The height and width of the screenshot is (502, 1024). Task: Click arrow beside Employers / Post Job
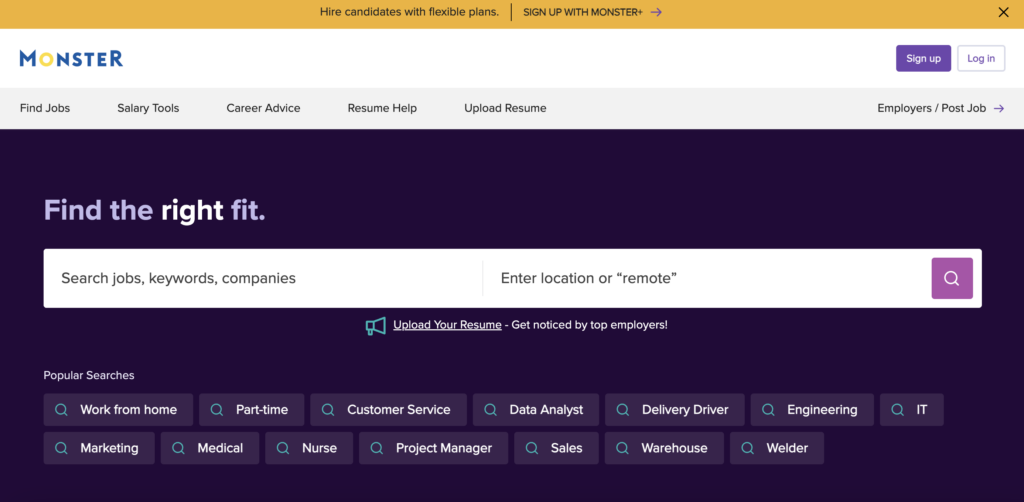click(x=999, y=108)
